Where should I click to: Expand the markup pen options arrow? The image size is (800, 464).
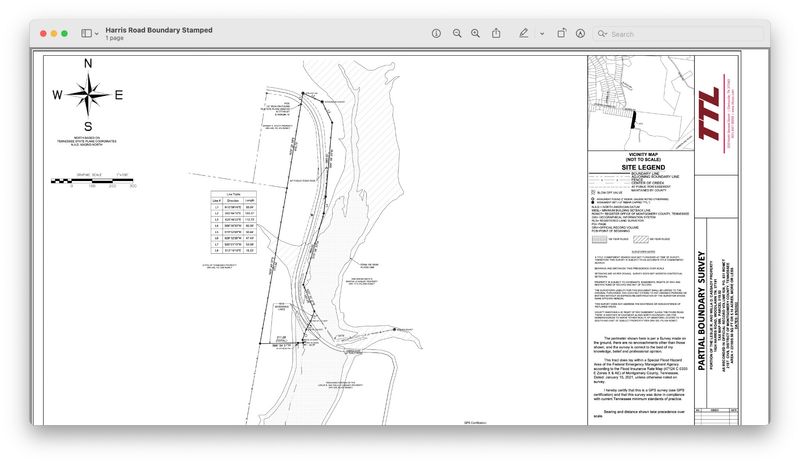[x=541, y=33]
